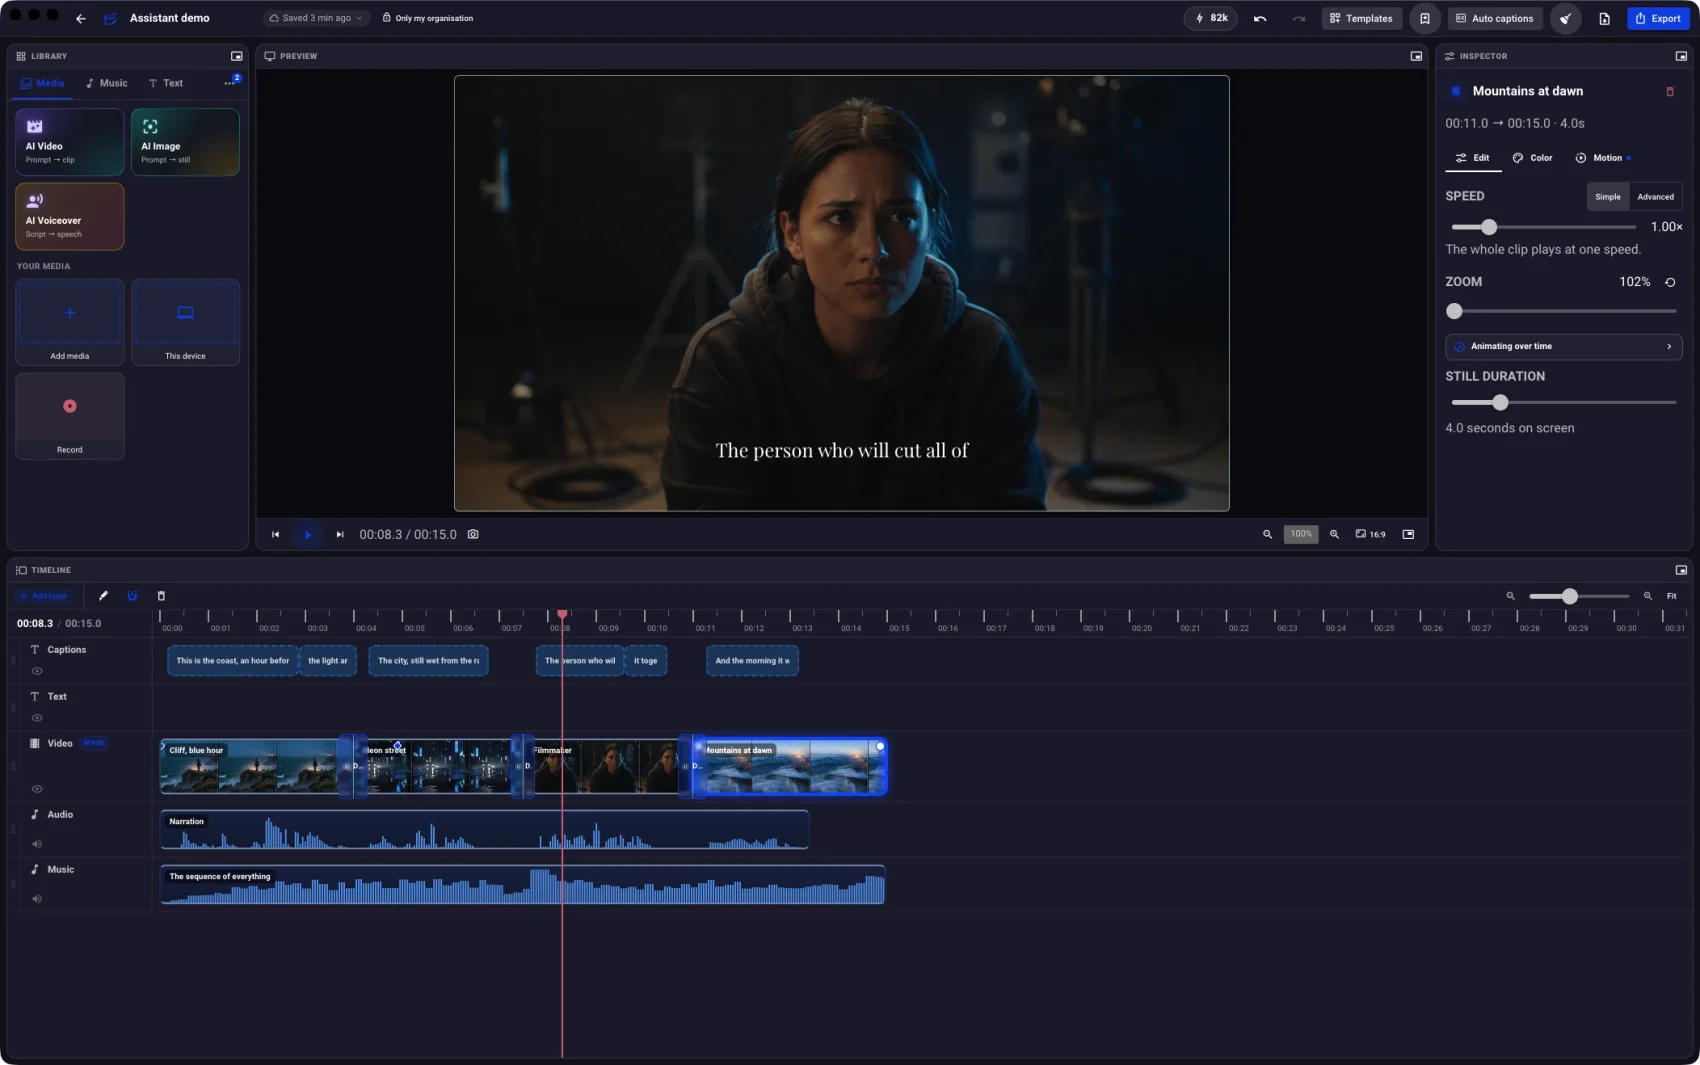This screenshot has width=1700, height=1065.
Task: Toggle the magnet snapping icon in timeline
Action: click(x=132, y=596)
